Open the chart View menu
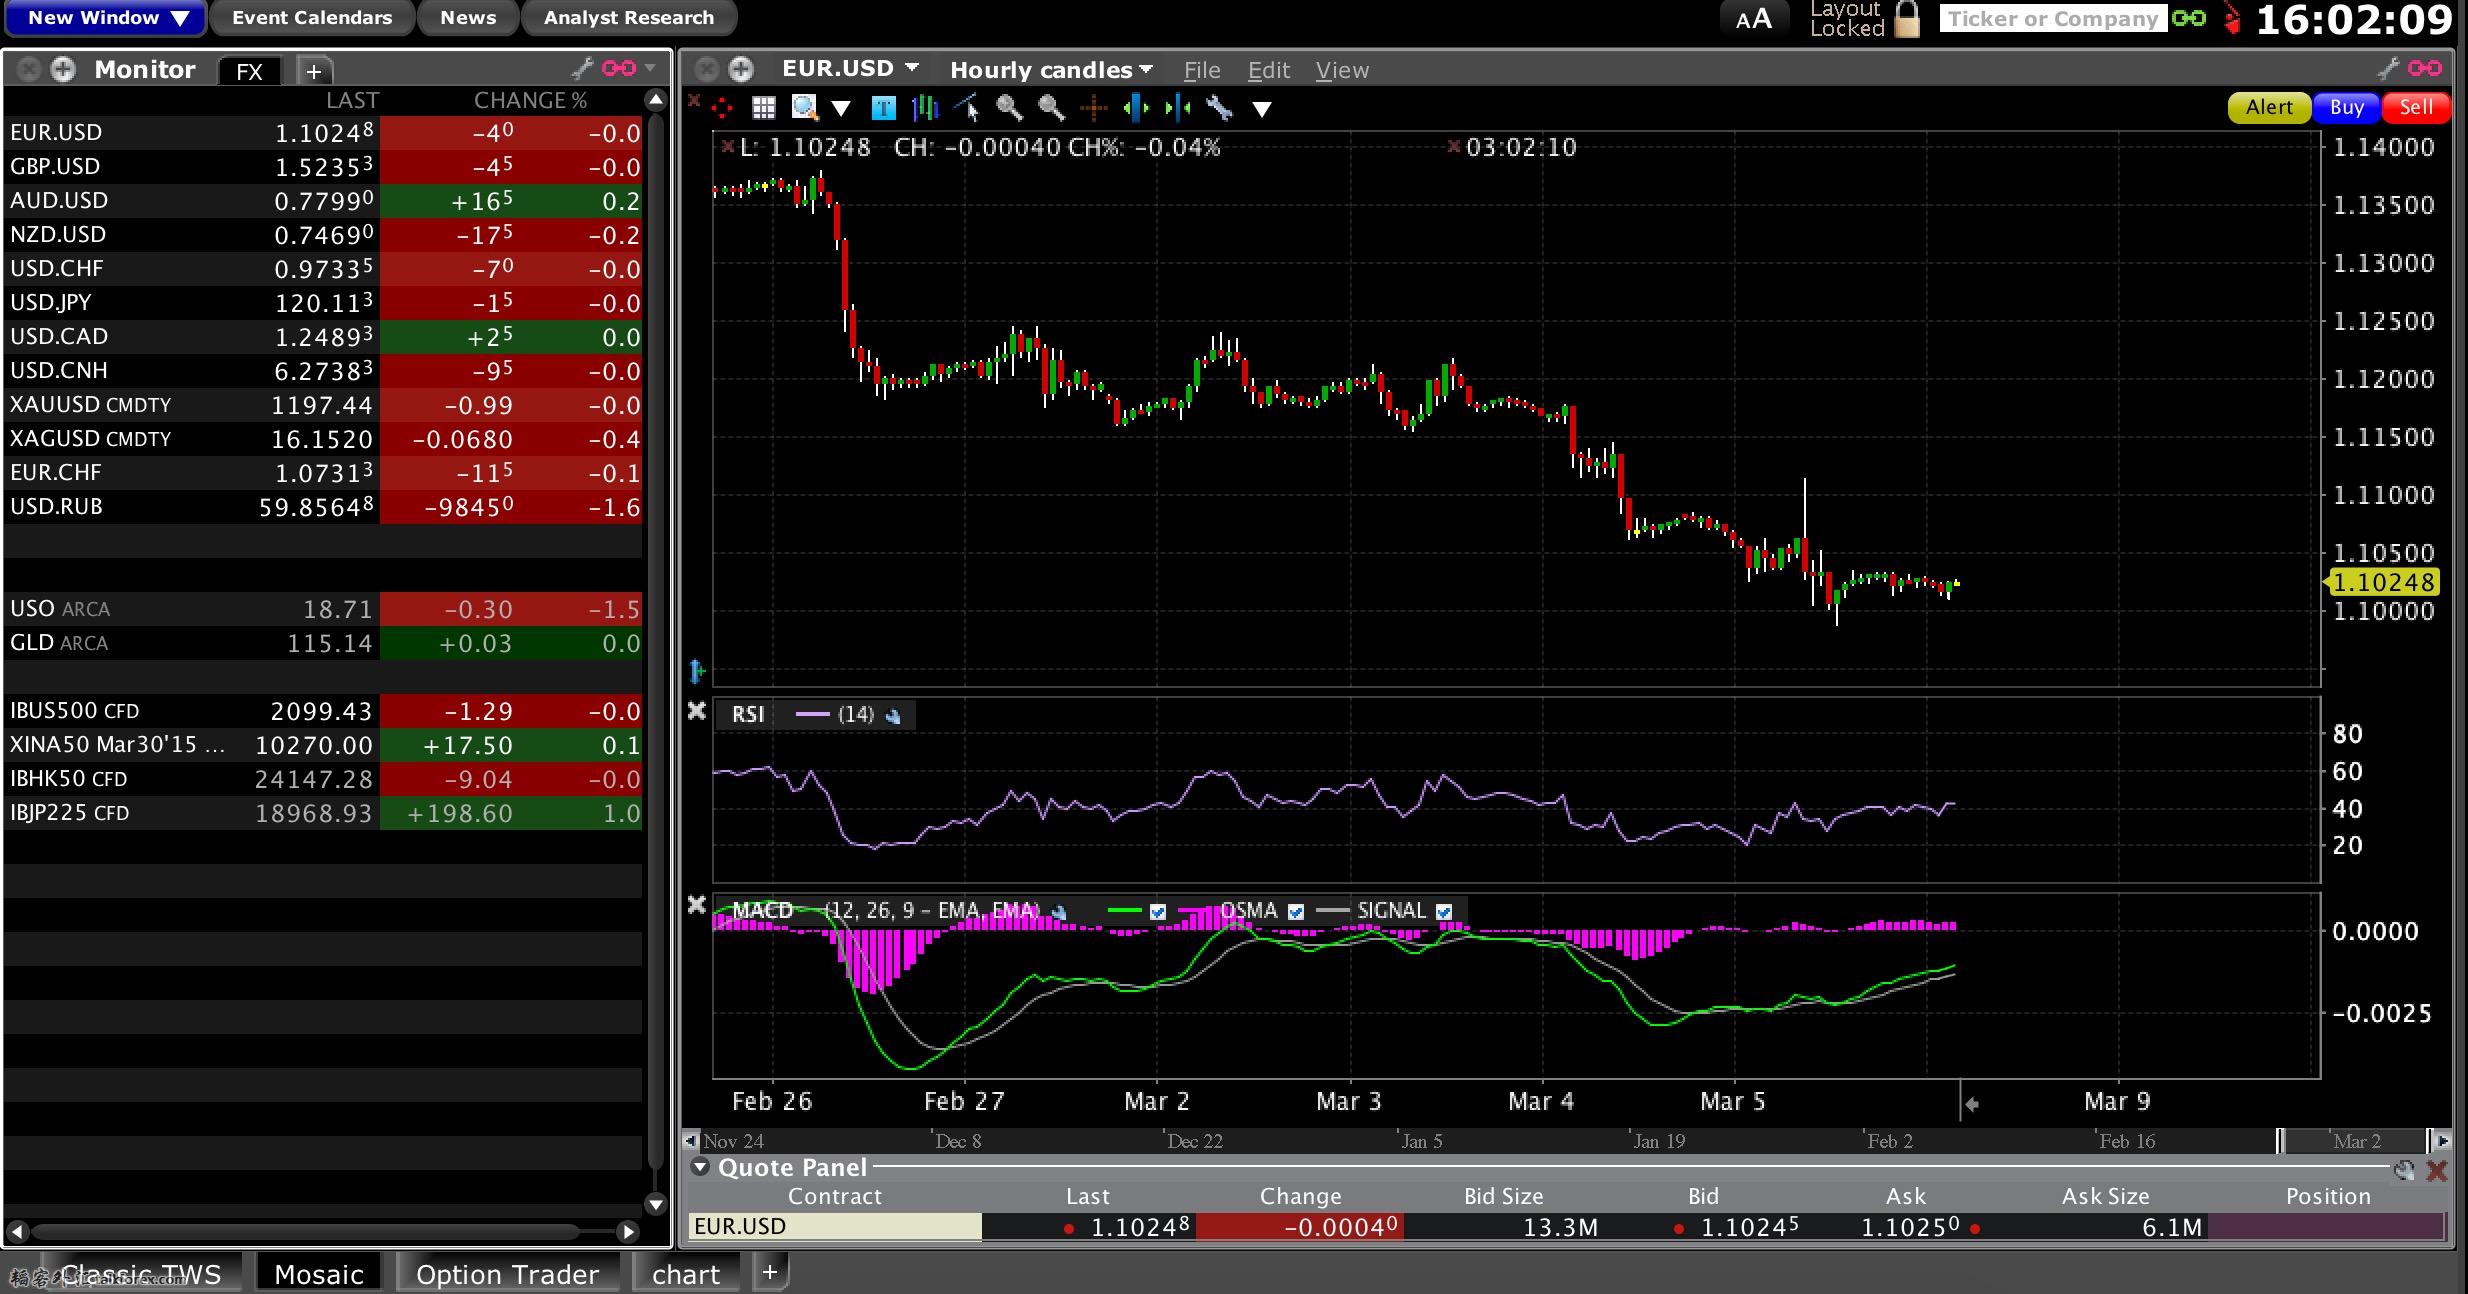Image resolution: width=2468 pixels, height=1294 pixels. (1342, 70)
